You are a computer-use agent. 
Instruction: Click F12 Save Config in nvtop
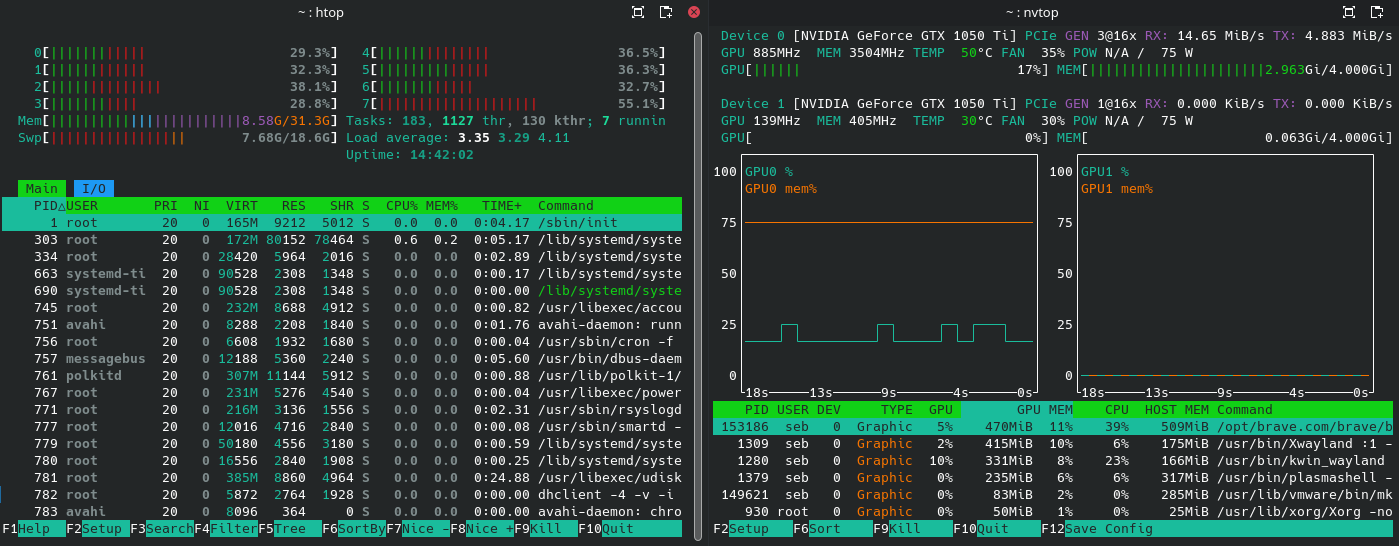pyautogui.click(x=1108, y=528)
